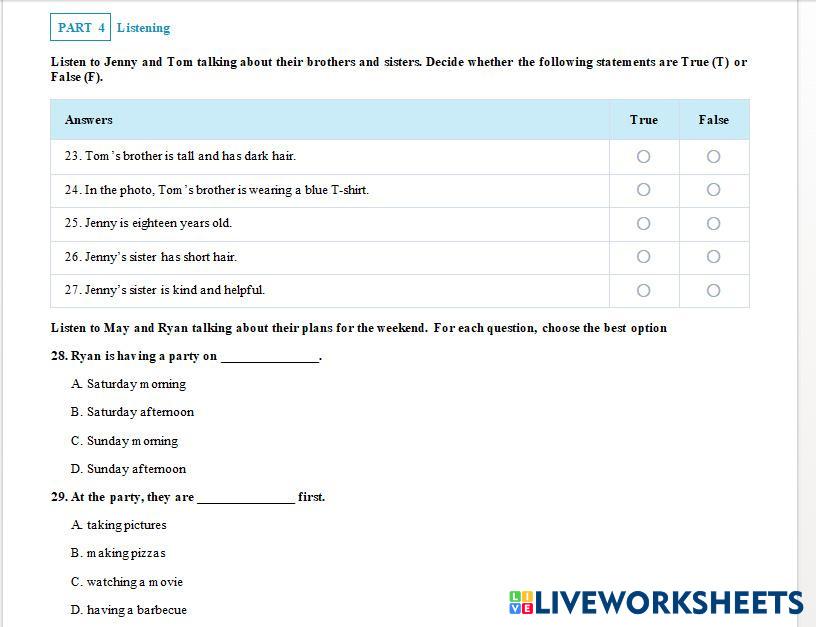Select option B Saturday afternoon
816x627 pixels.
pyautogui.click(x=132, y=412)
